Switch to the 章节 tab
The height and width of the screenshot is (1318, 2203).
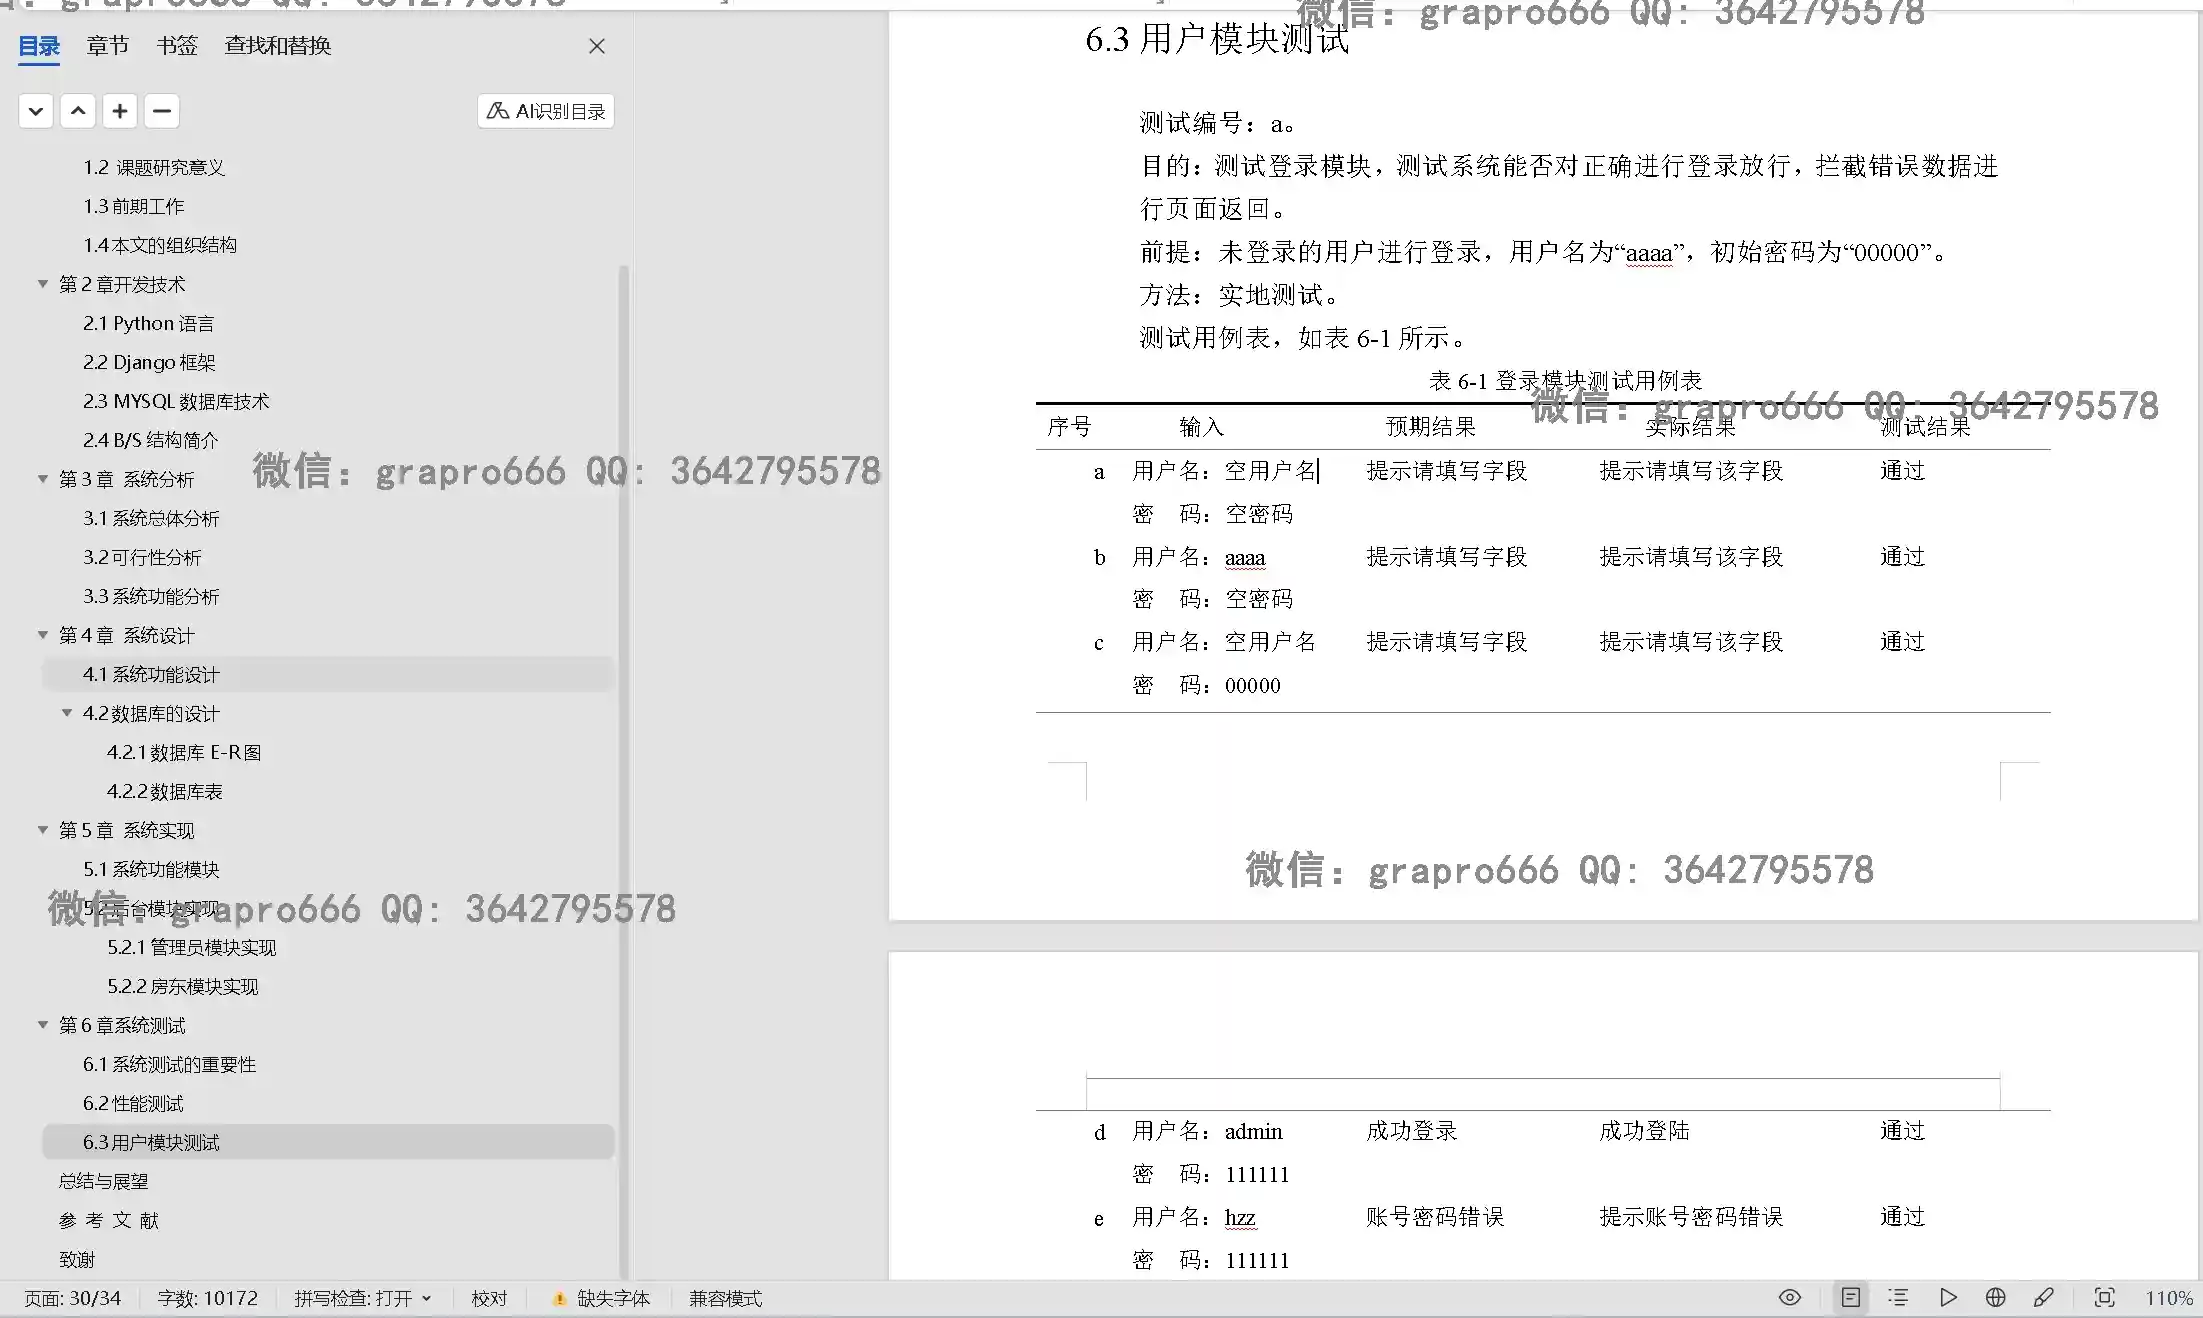pos(107,45)
